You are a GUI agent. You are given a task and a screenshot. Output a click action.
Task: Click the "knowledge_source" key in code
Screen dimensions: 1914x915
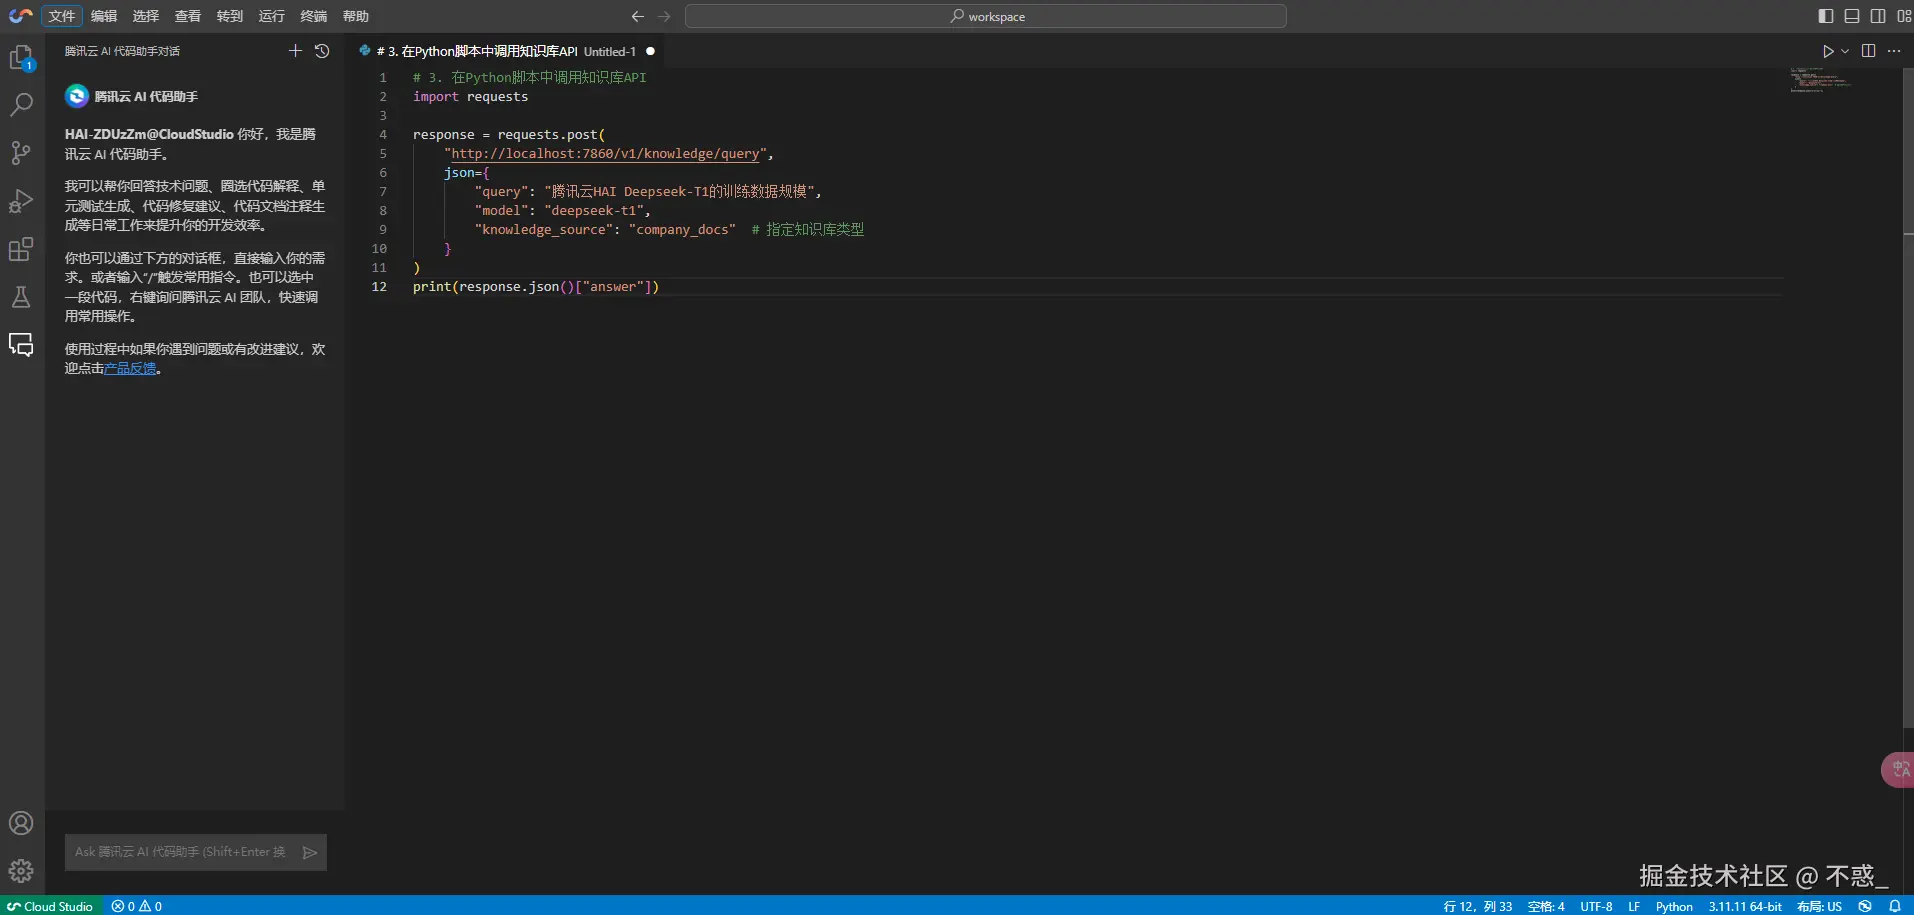544,229
